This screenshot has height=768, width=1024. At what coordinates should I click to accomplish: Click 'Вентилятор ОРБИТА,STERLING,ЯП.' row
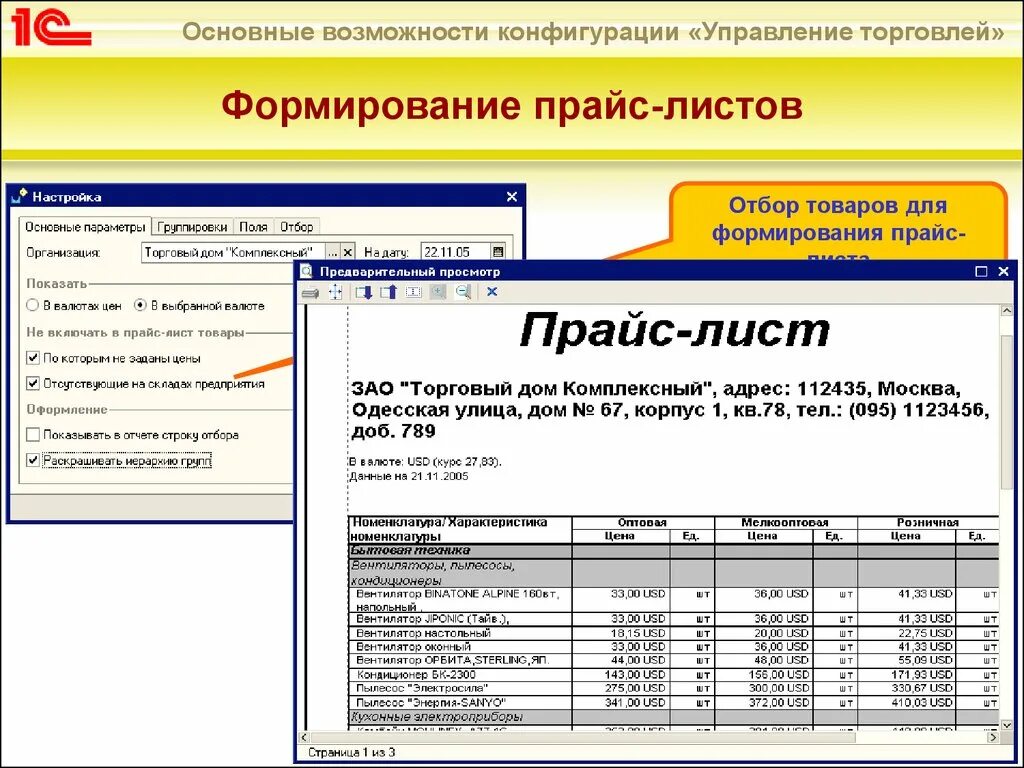tap(673, 660)
